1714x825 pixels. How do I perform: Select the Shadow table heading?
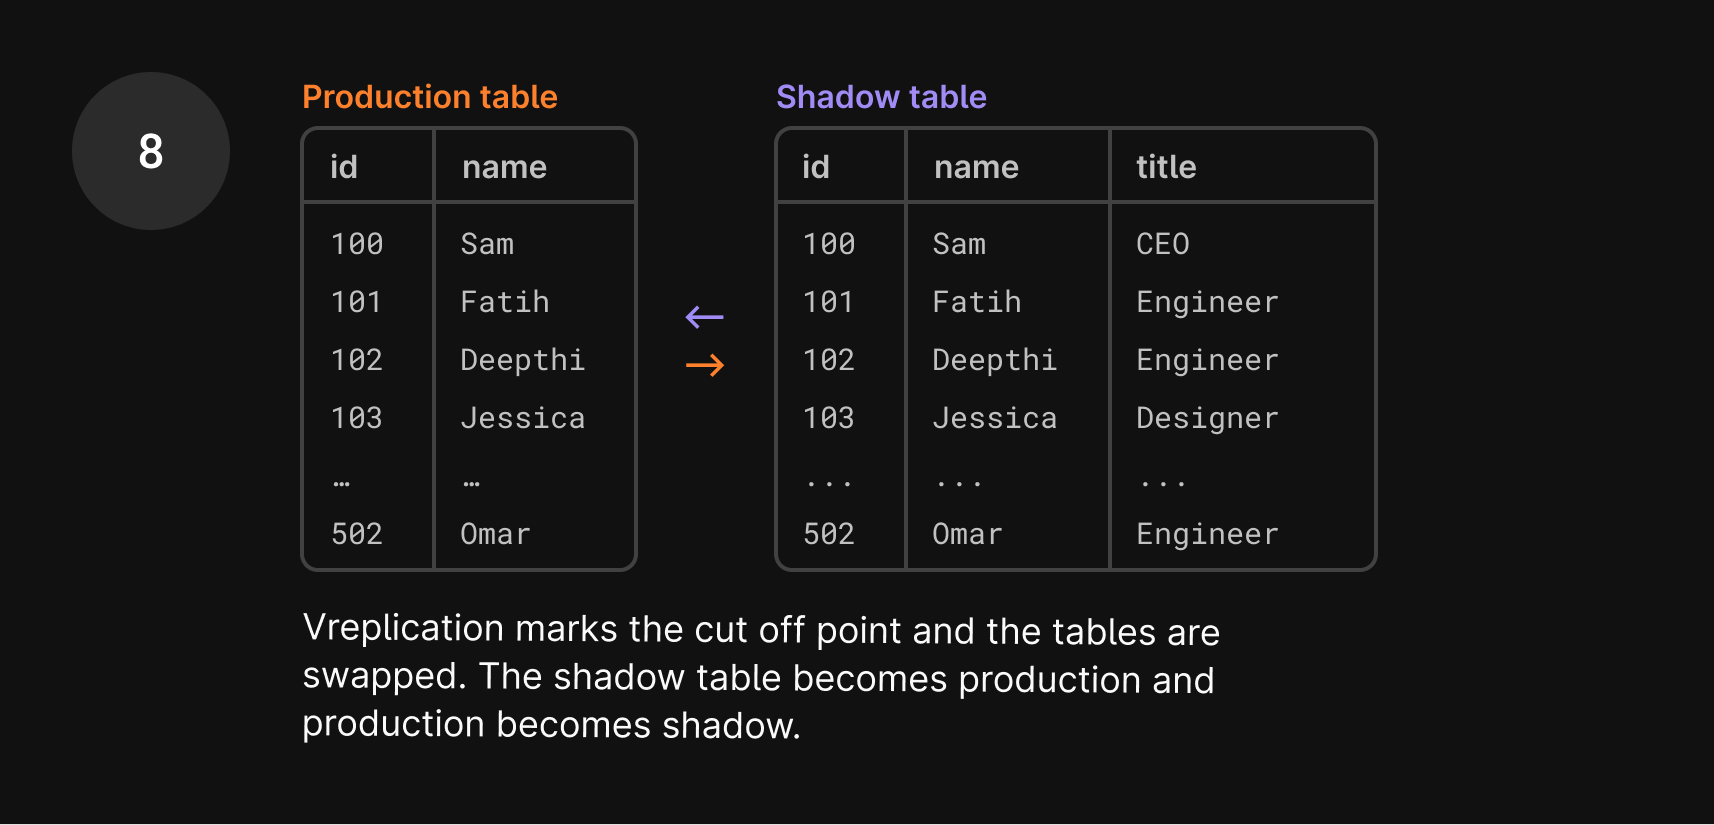(x=881, y=97)
